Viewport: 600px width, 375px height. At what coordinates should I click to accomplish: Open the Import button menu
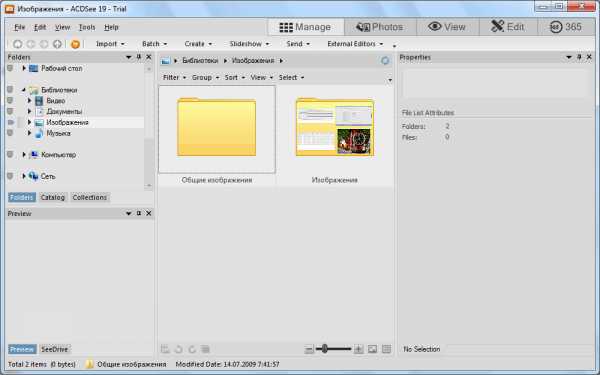pos(110,44)
